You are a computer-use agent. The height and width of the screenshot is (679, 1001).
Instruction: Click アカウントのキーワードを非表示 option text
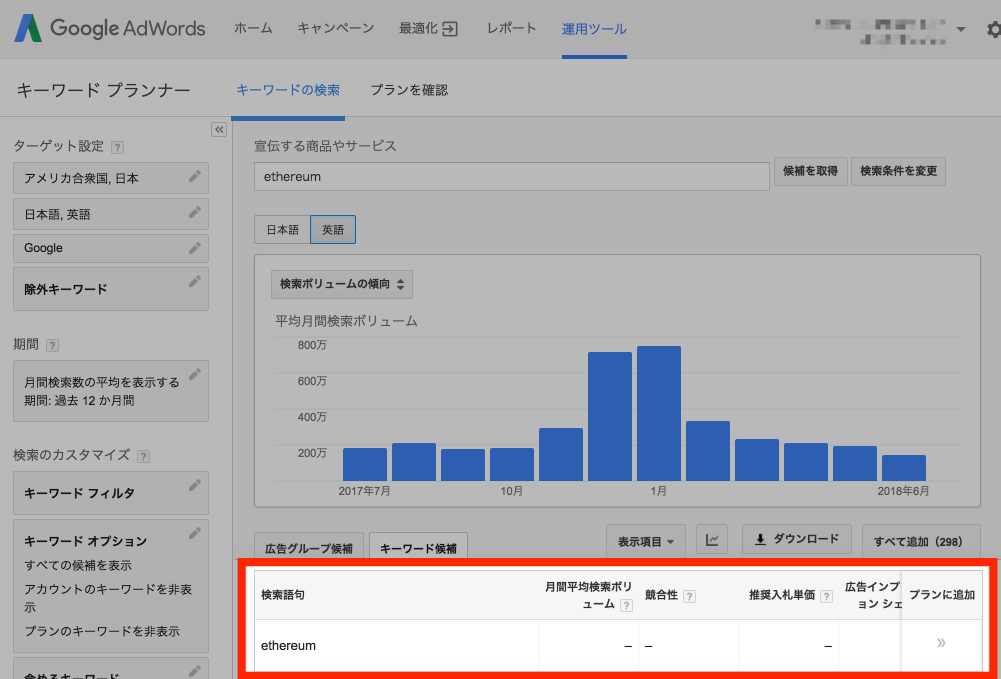(108, 598)
